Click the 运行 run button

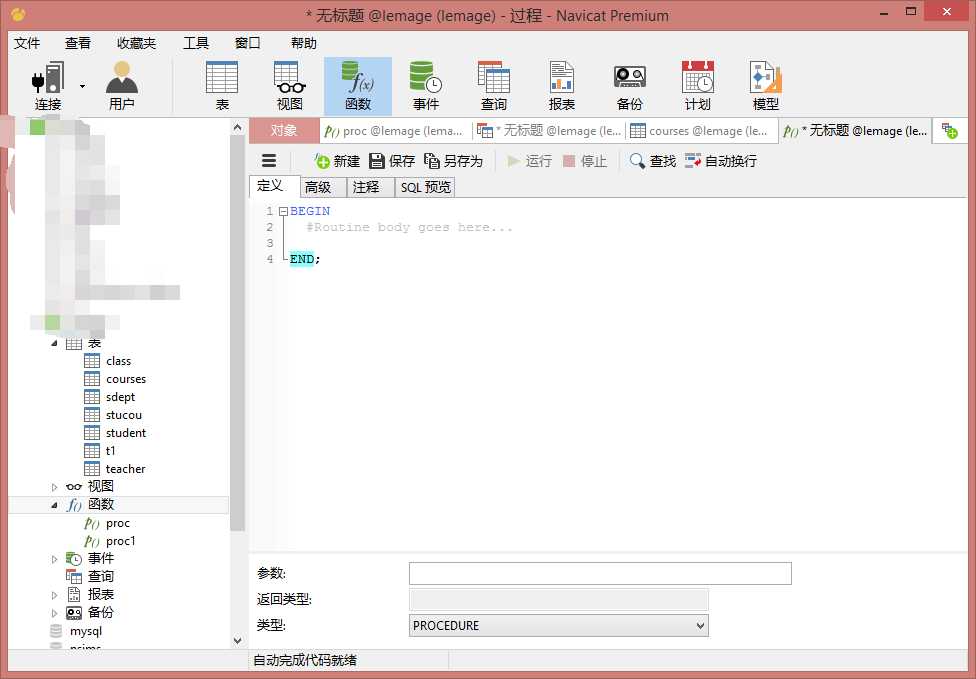(530, 161)
